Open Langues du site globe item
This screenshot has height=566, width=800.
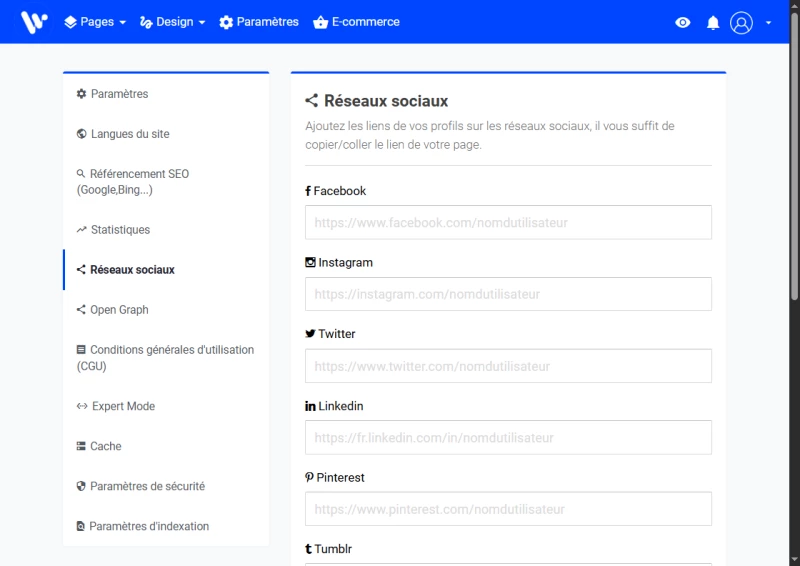[130, 134]
